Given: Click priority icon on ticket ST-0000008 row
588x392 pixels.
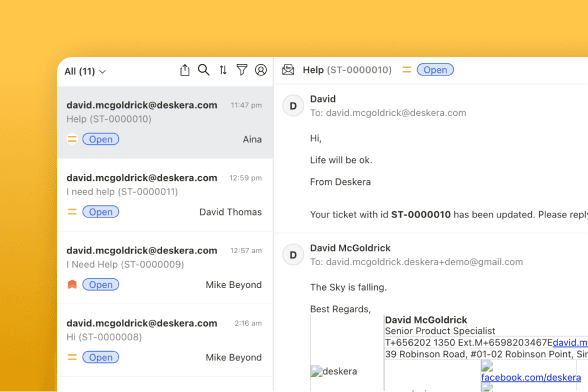Looking at the screenshot, I should coord(72,357).
